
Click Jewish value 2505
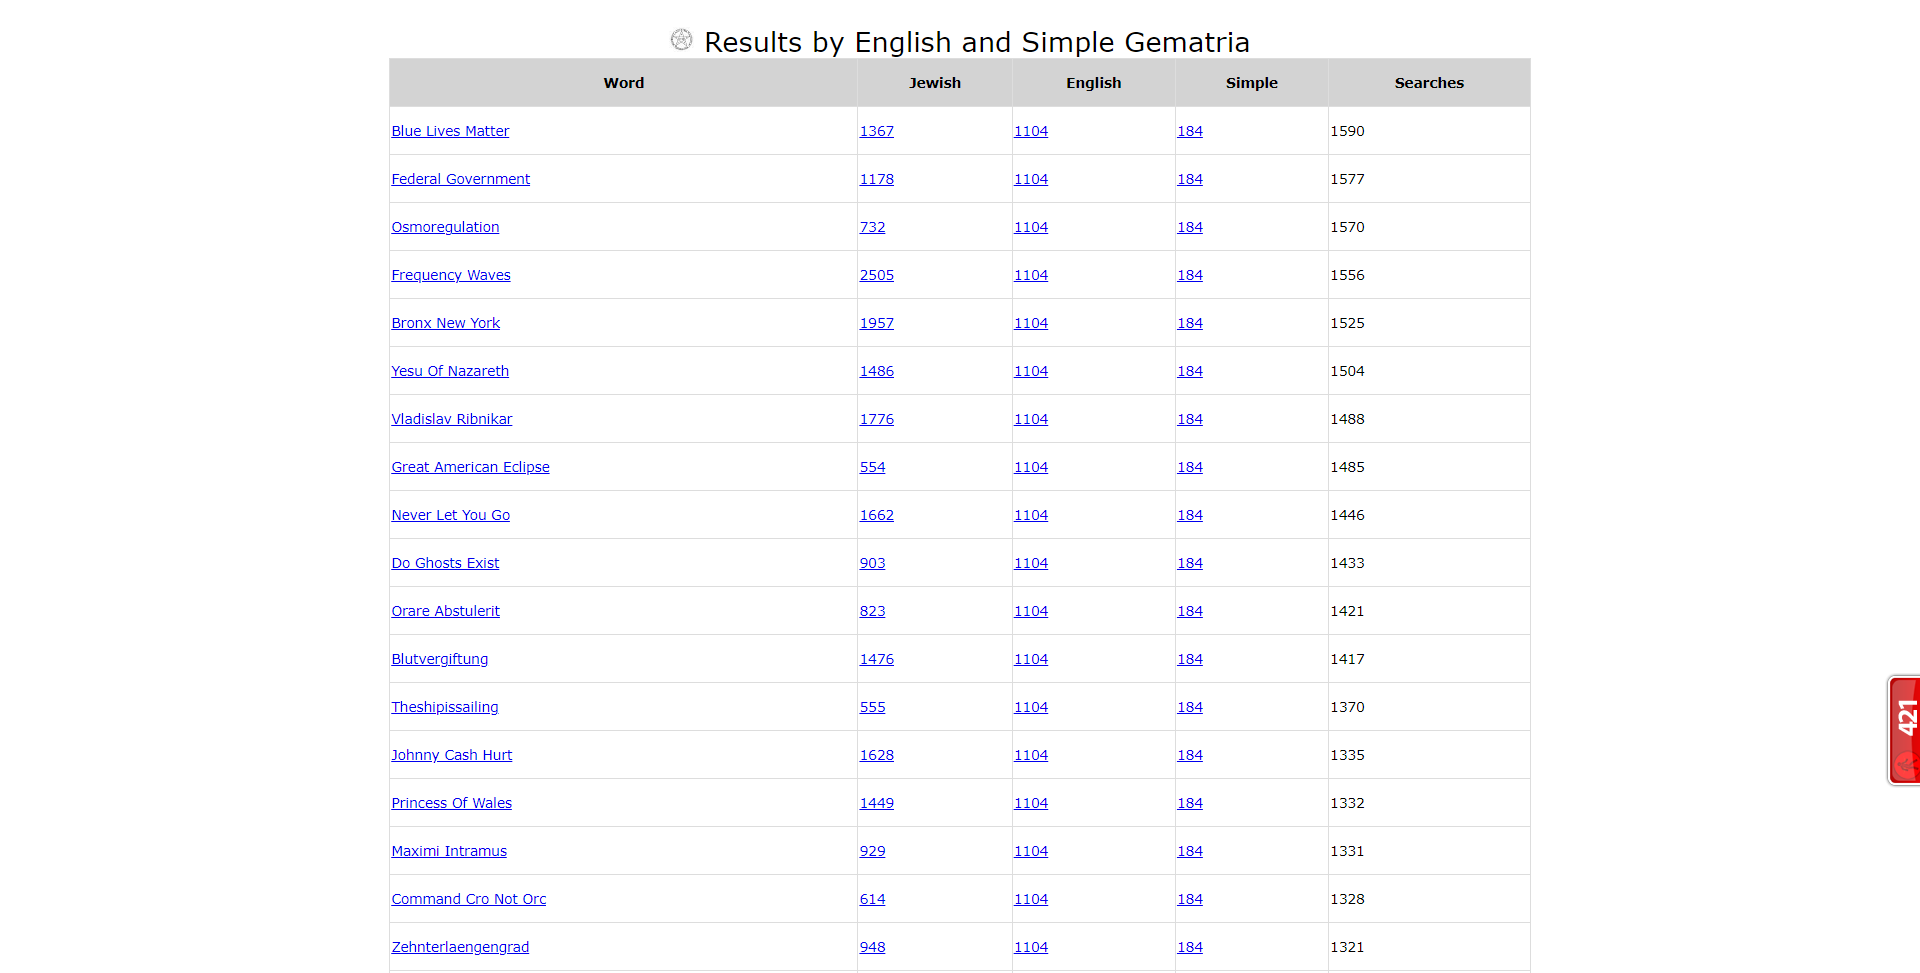click(x=876, y=275)
